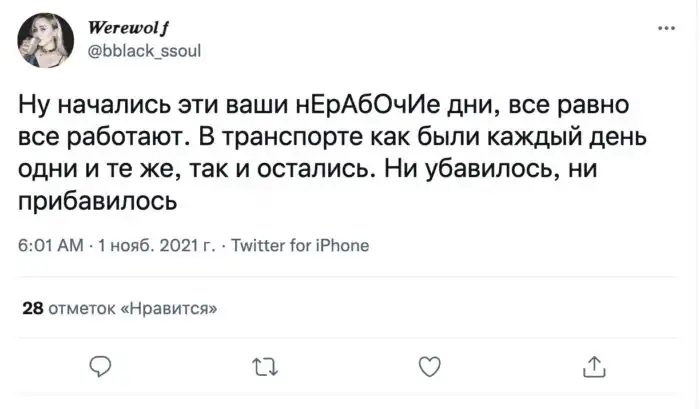Viewport: 700px width, 409px height.
Task: Like the tweet with the heart icon
Action: 428,367
